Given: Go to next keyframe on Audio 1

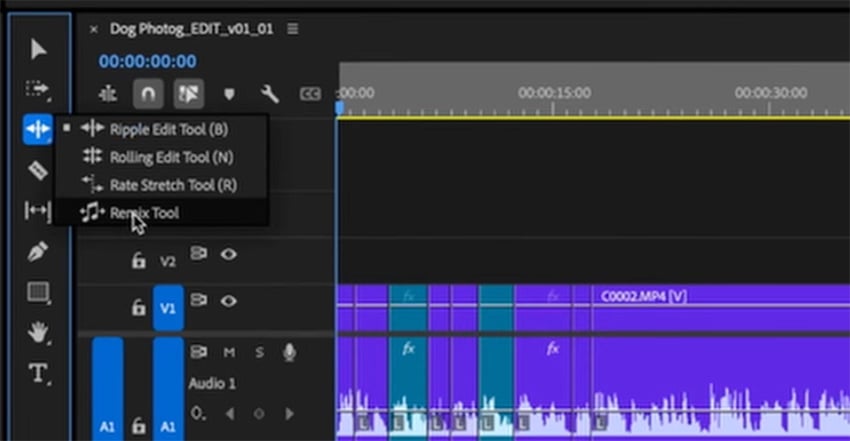Looking at the screenshot, I should pyautogui.click(x=289, y=414).
